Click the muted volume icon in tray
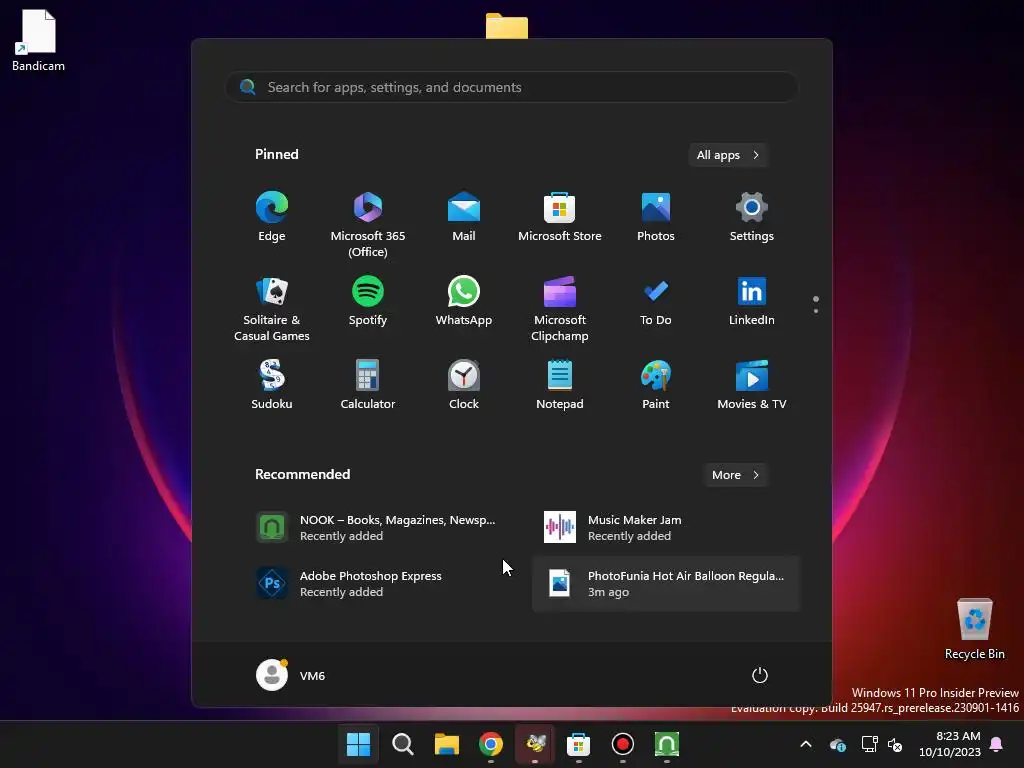The image size is (1024, 768). (895, 744)
